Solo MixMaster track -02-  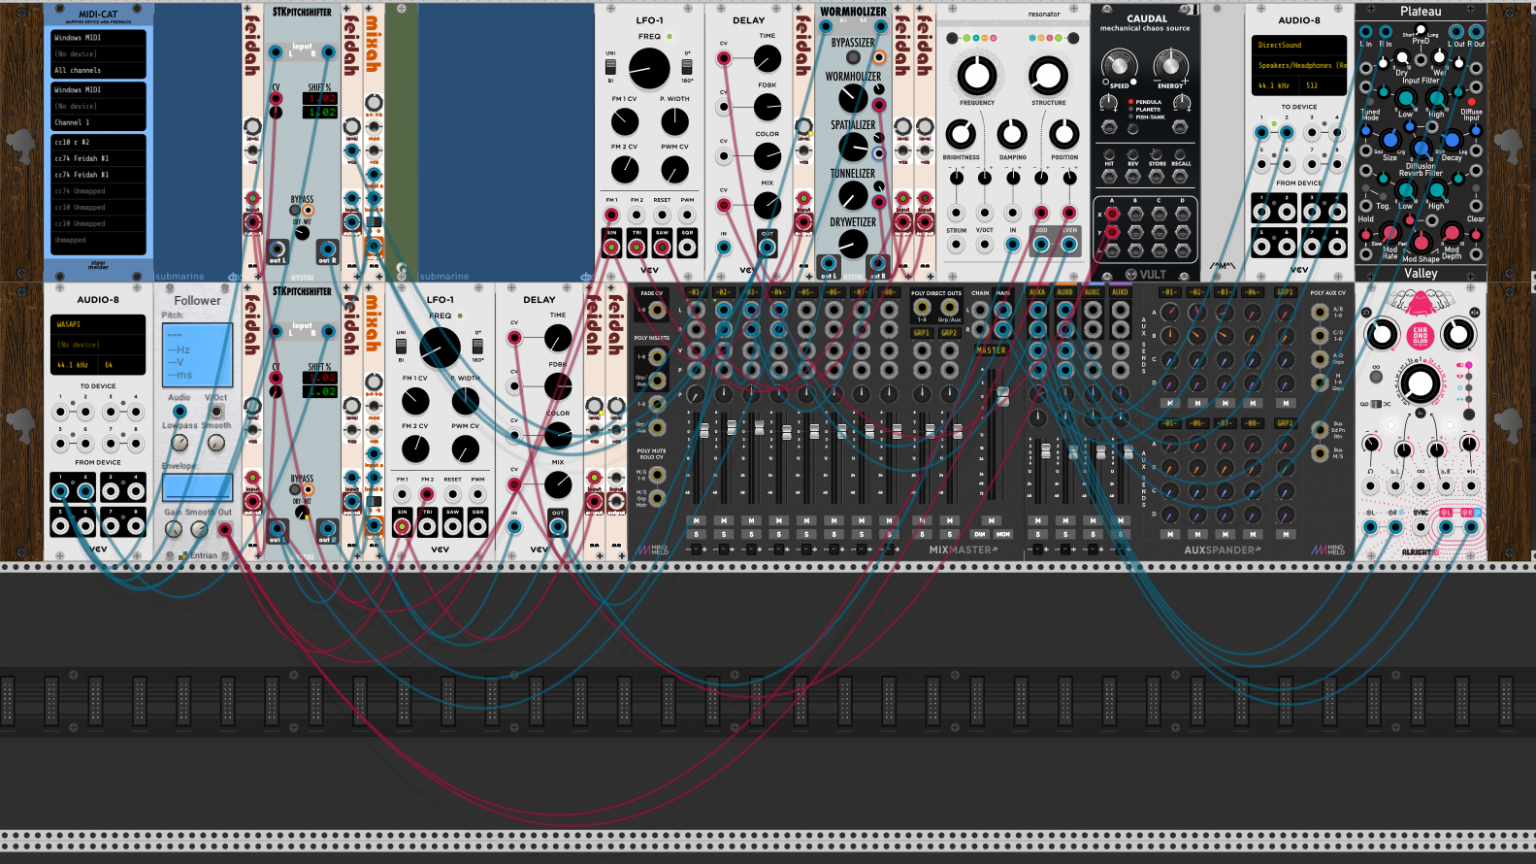click(724, 535)
